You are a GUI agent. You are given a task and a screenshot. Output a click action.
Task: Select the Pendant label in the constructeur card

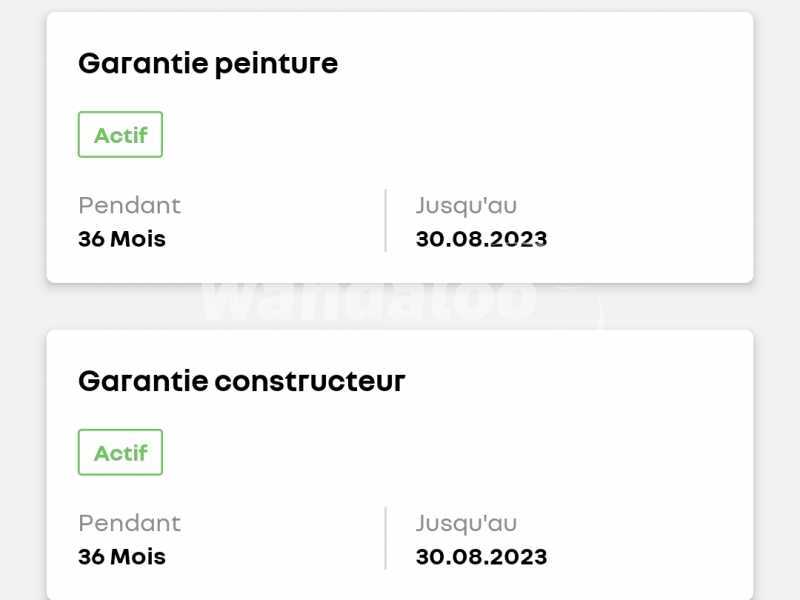click(x=129, y=523)
